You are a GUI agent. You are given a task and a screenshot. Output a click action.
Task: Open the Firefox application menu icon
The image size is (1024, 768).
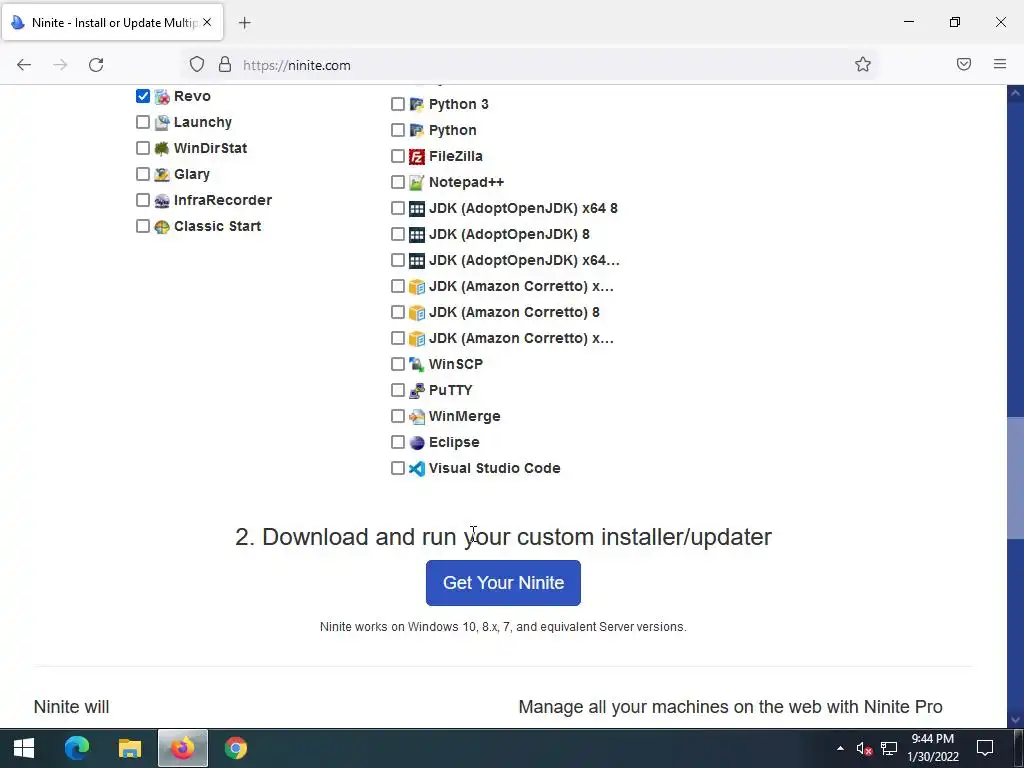click(1000, 64)
